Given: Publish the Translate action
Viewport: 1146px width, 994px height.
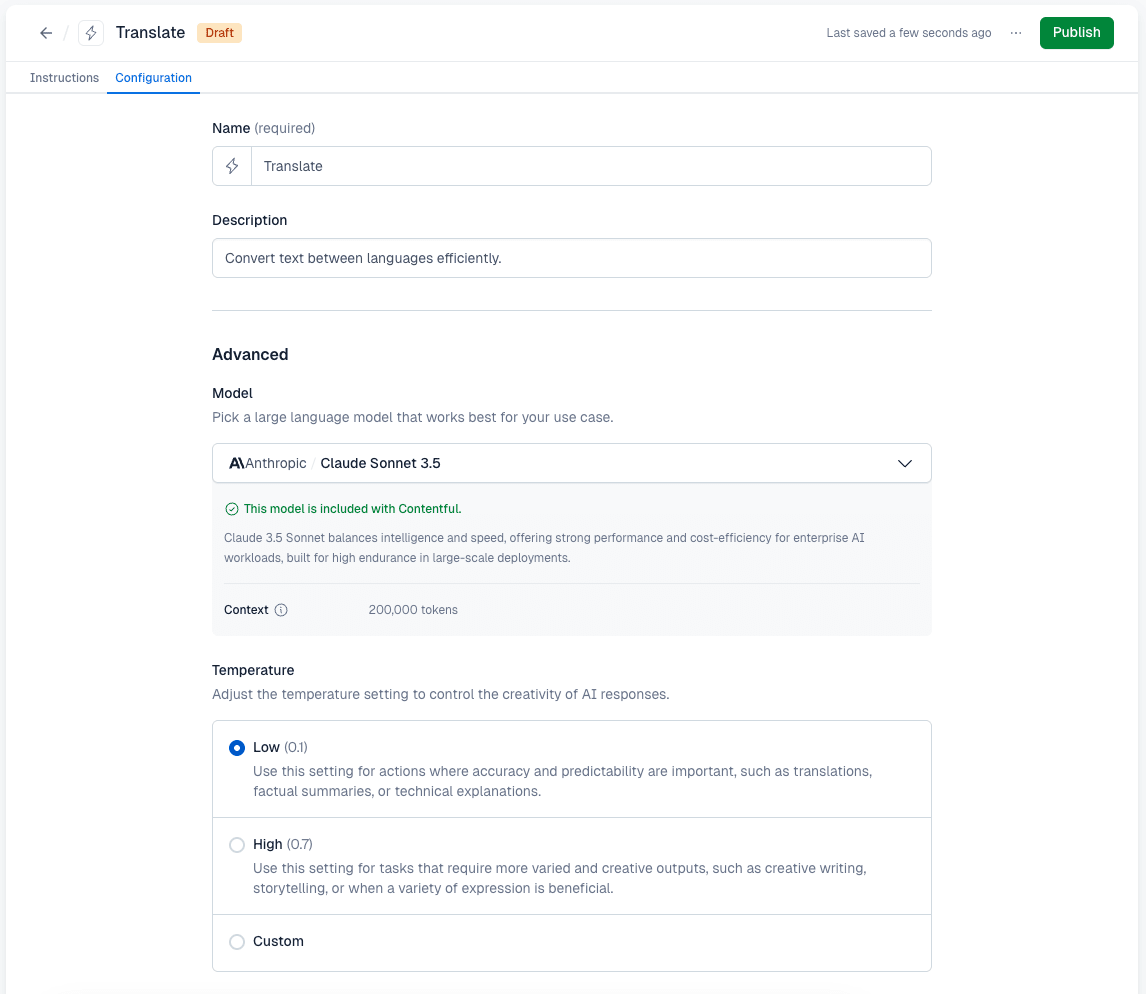Looking at the screenshot, I should (x=1077, y=33).
